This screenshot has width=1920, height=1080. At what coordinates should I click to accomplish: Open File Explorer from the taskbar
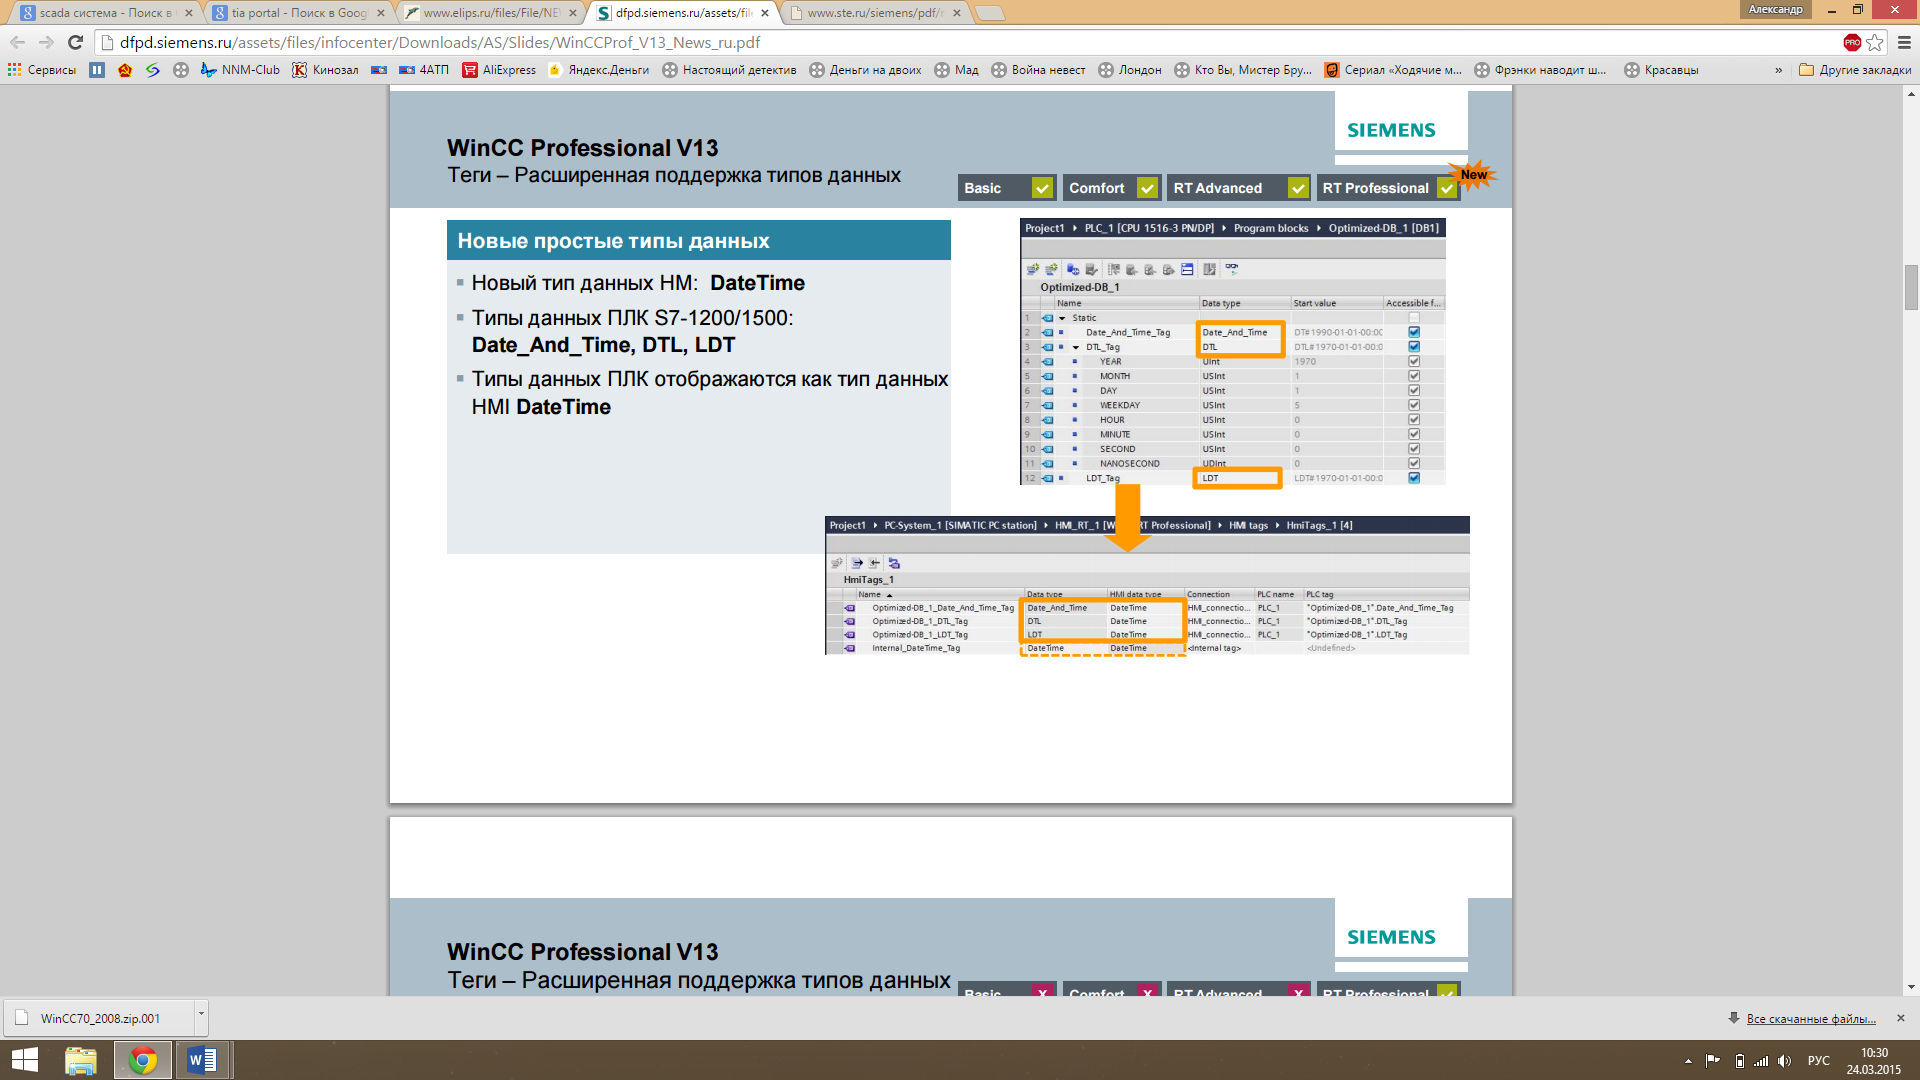[81, 1060]
